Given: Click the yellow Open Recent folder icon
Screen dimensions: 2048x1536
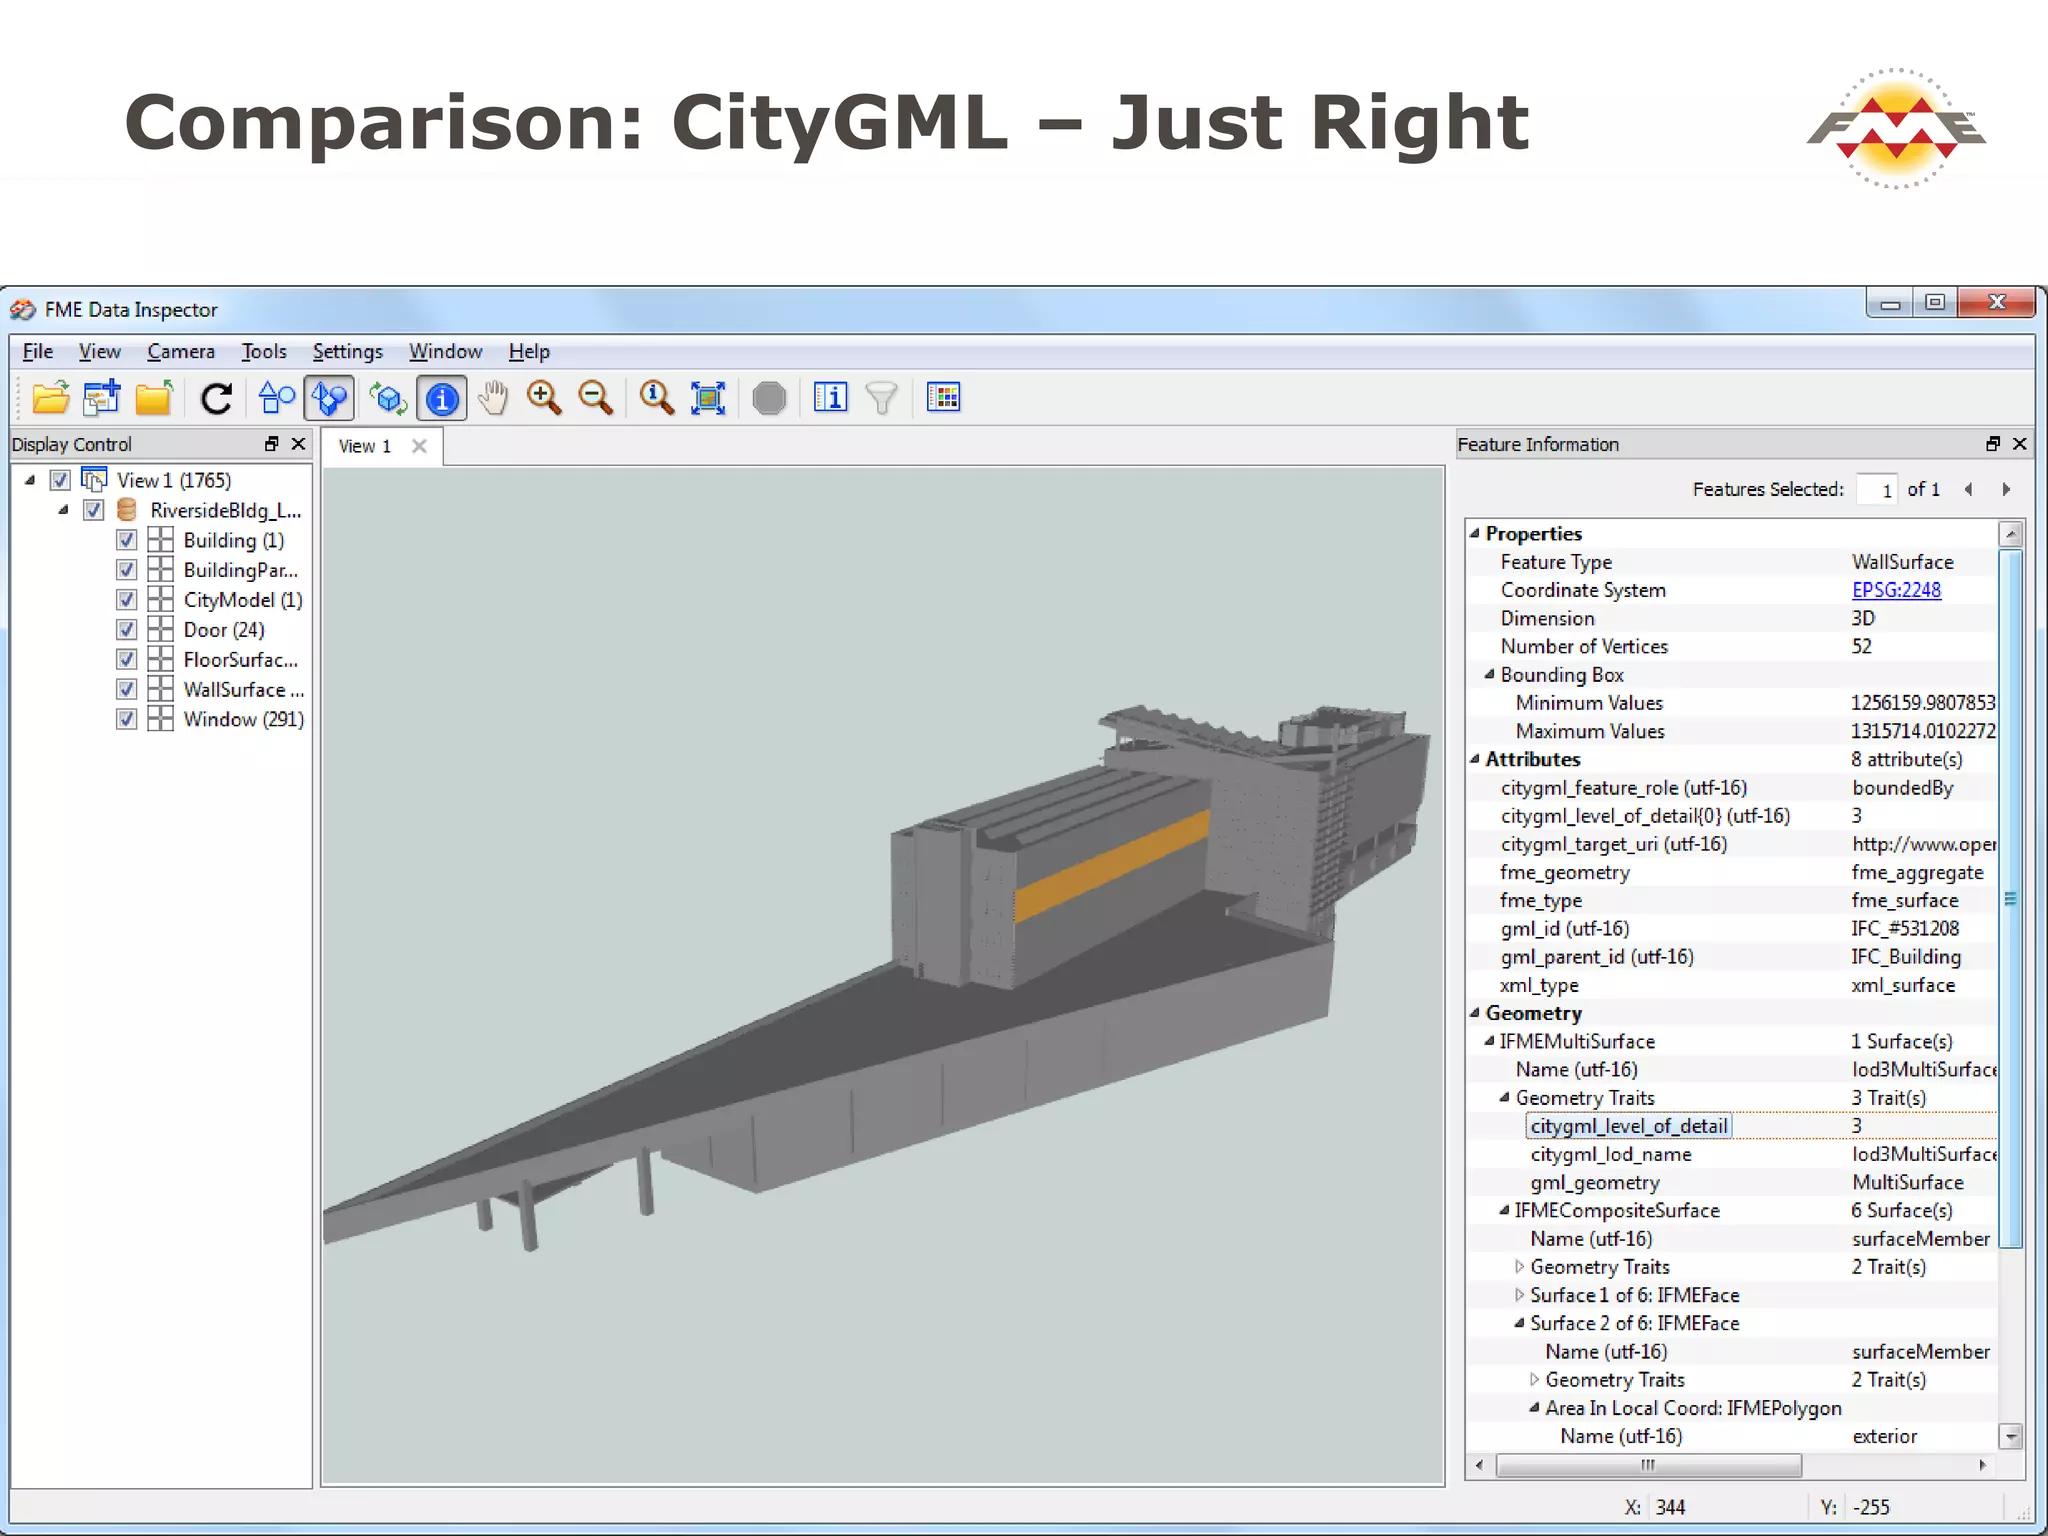Looking at the screenshot, I should tap(154, 398).
